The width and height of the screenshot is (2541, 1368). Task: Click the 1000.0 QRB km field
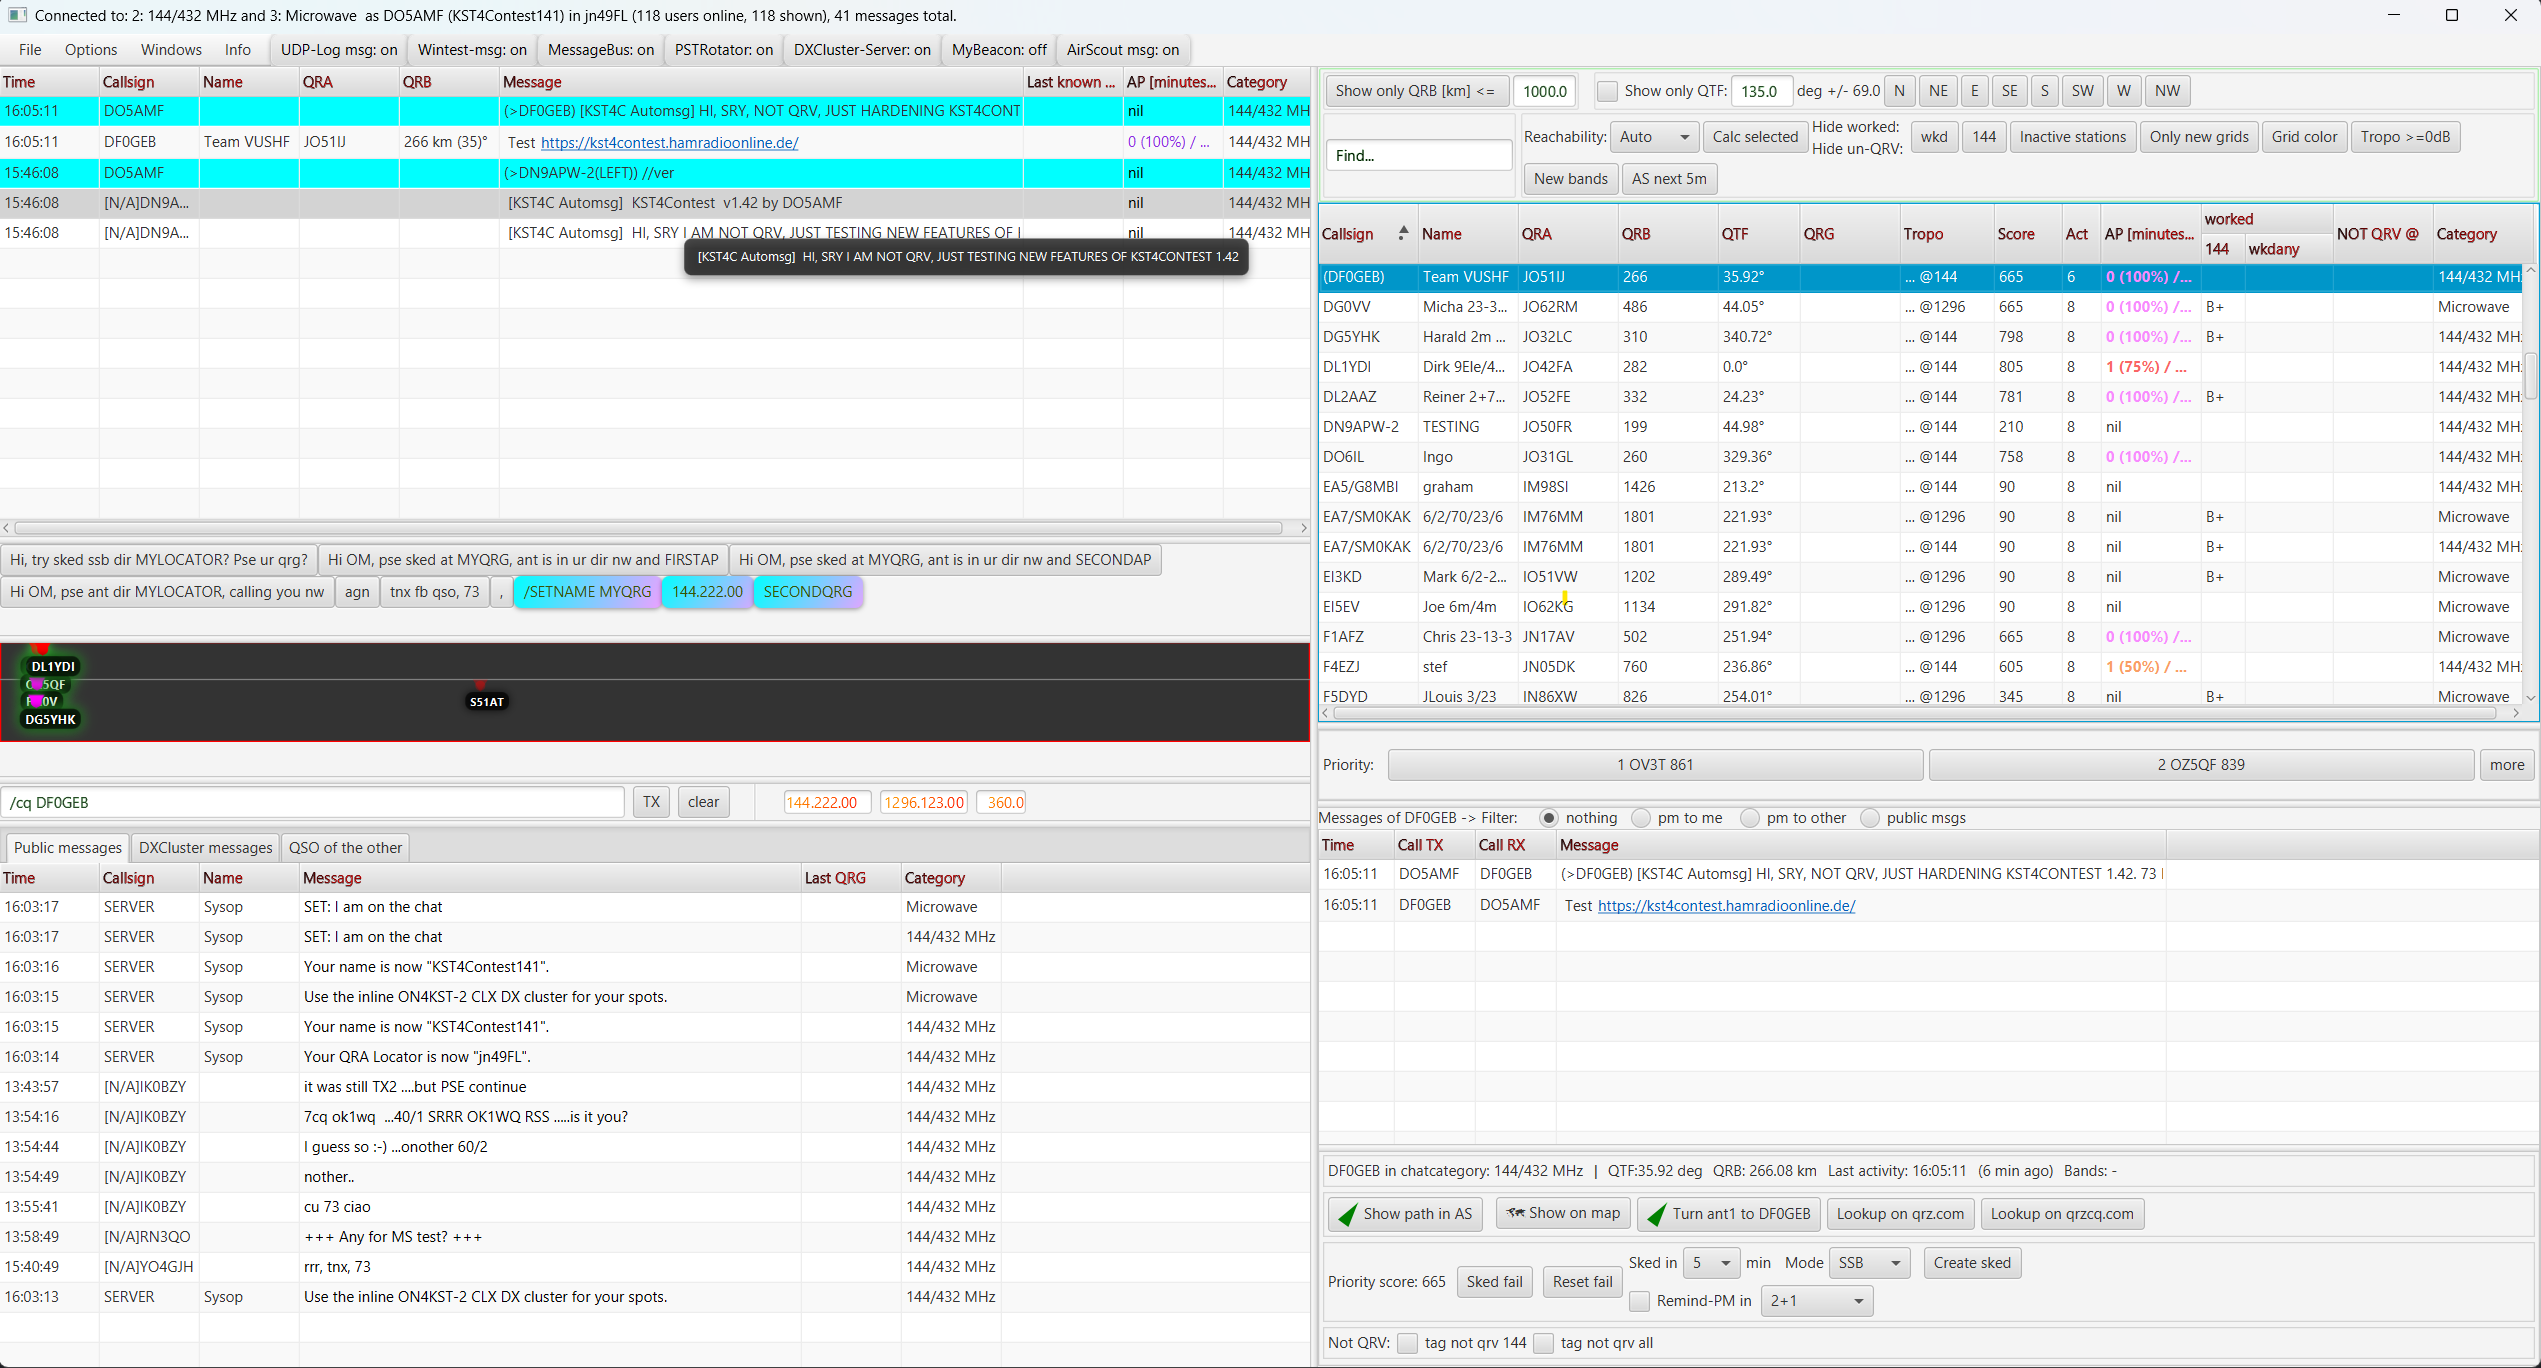(x=1545, y=91)
